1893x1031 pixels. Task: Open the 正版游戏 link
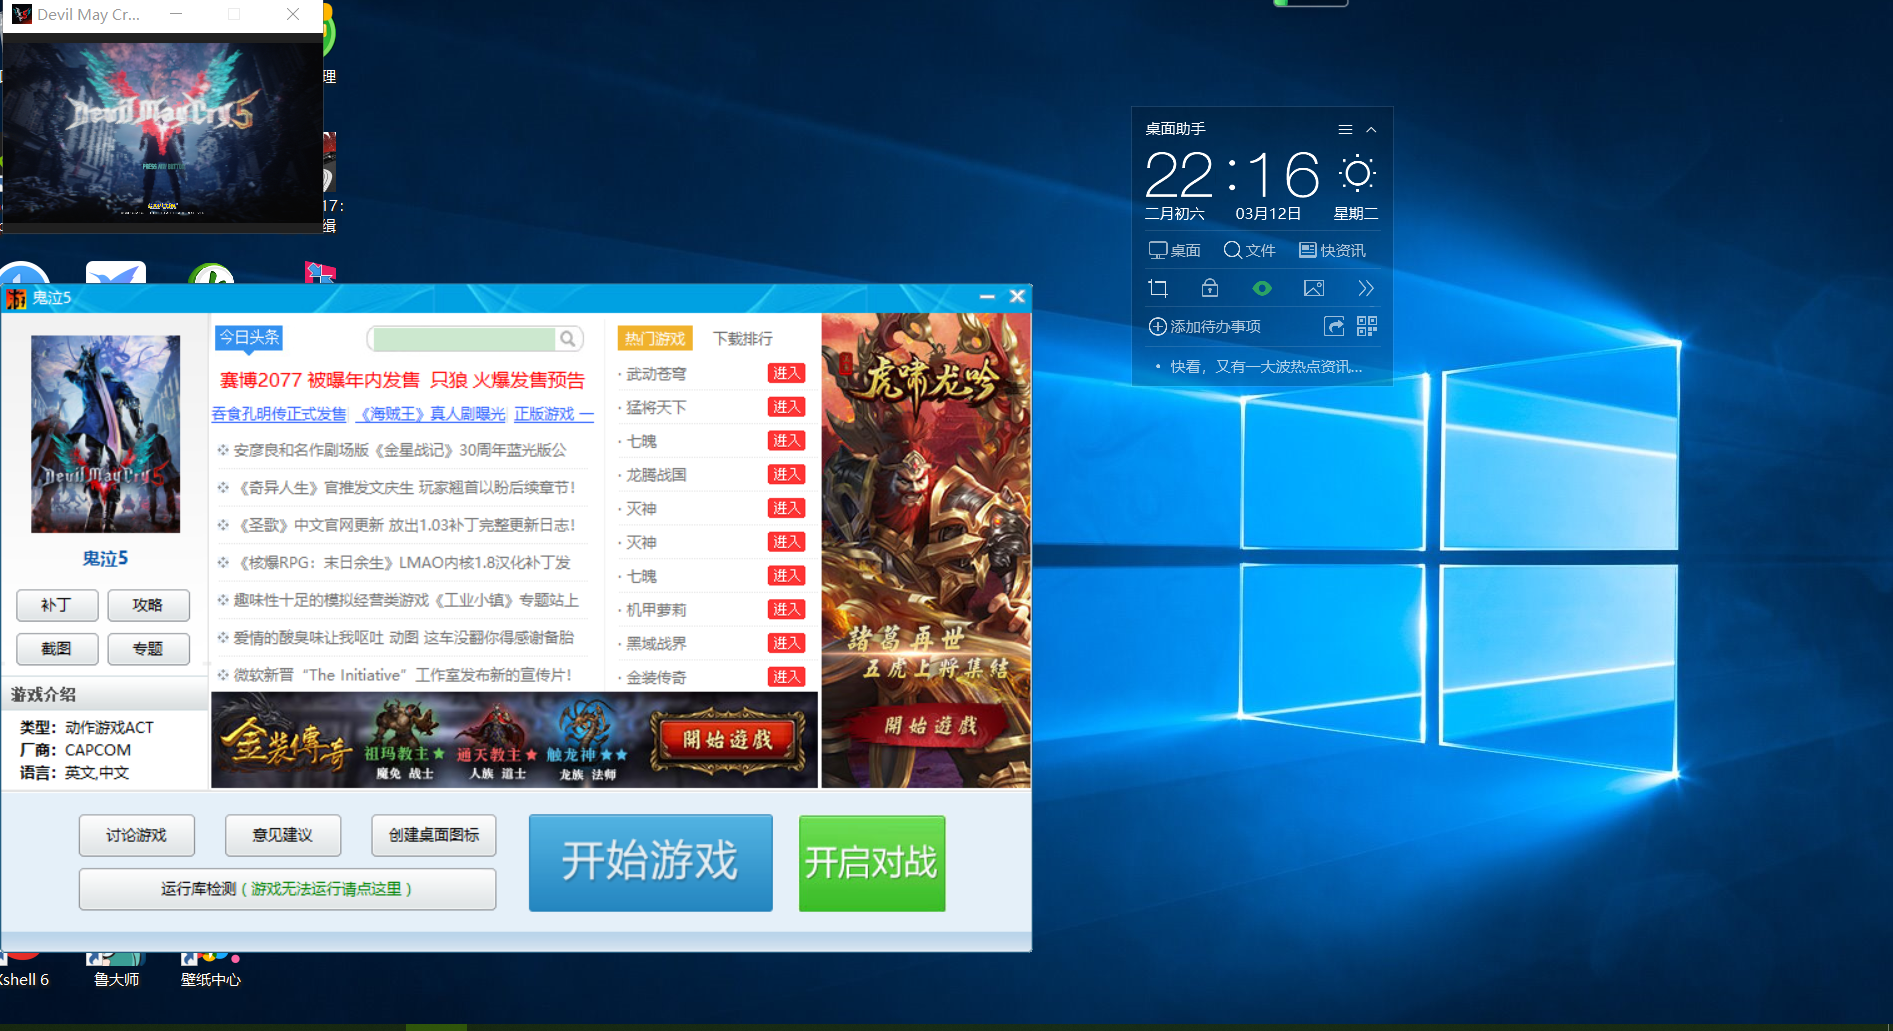pyautogui.click(x=553, y=414)
